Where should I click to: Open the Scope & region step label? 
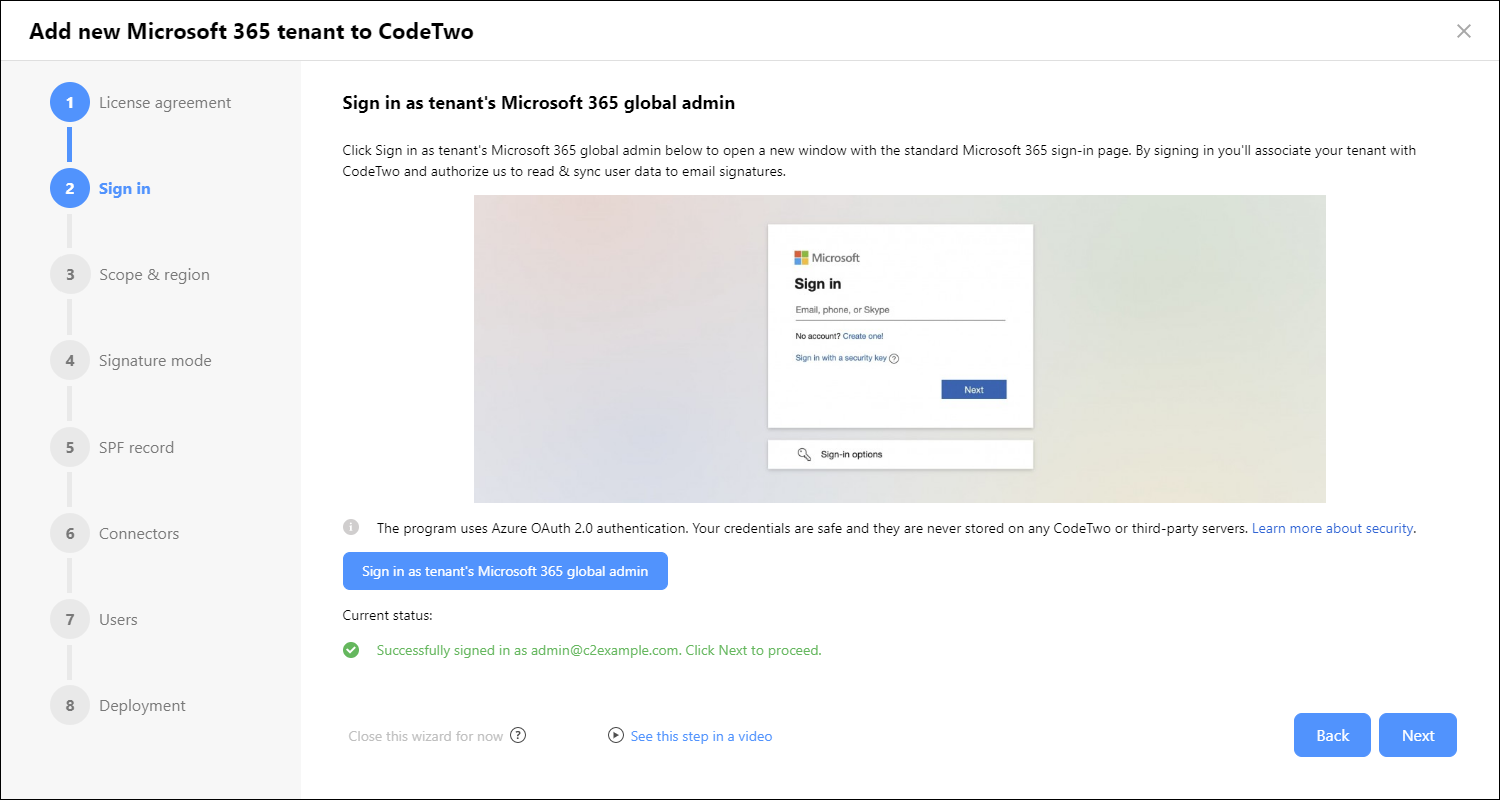[154, 274]
